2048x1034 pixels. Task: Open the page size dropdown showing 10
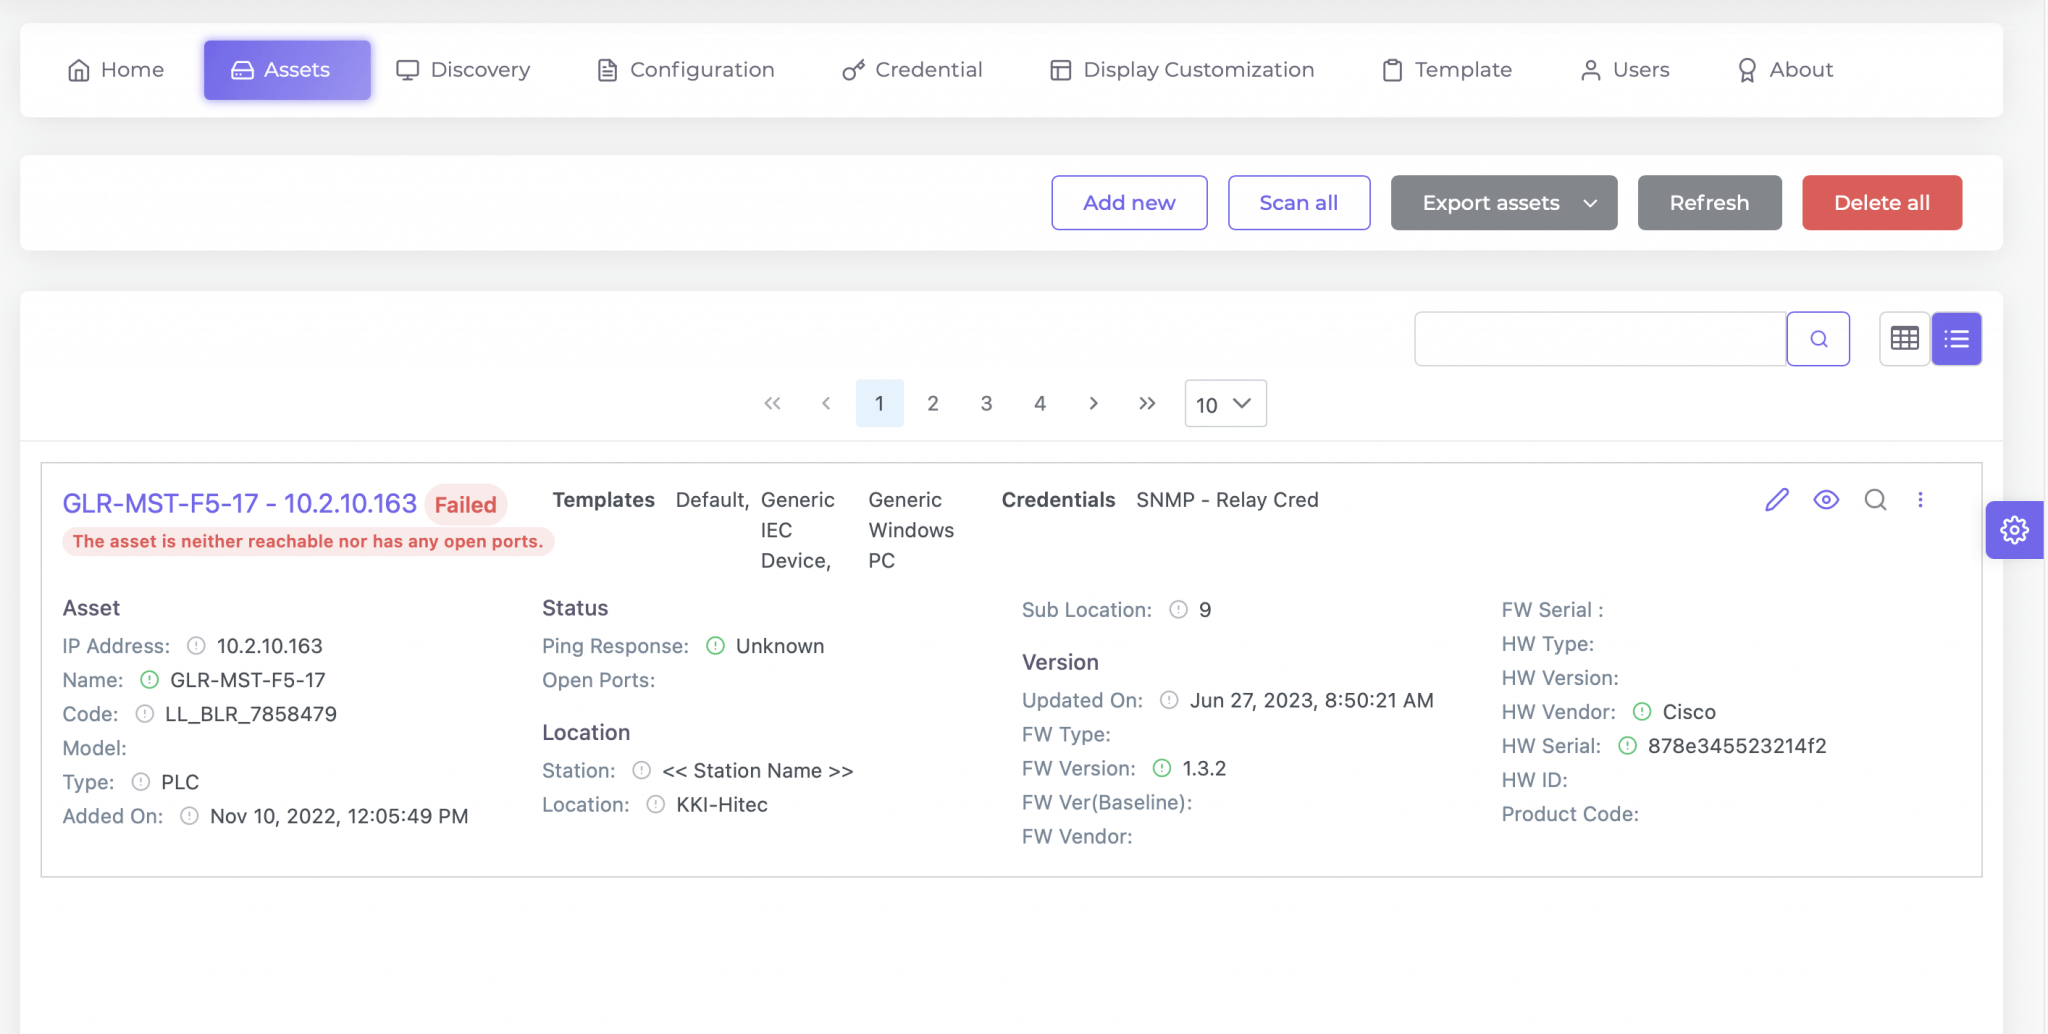point(1225,404)
